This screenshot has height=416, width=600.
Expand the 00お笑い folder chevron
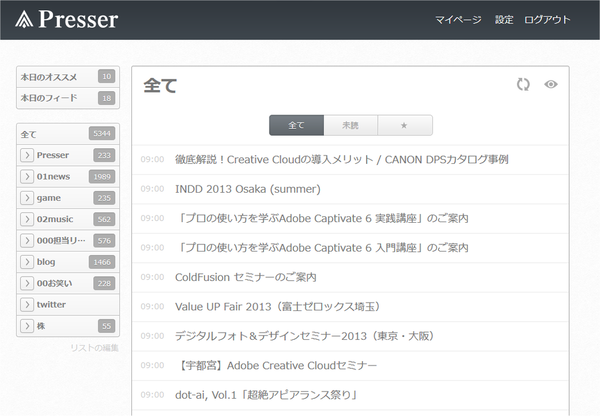pyautogui.click(x=27, y=283)
